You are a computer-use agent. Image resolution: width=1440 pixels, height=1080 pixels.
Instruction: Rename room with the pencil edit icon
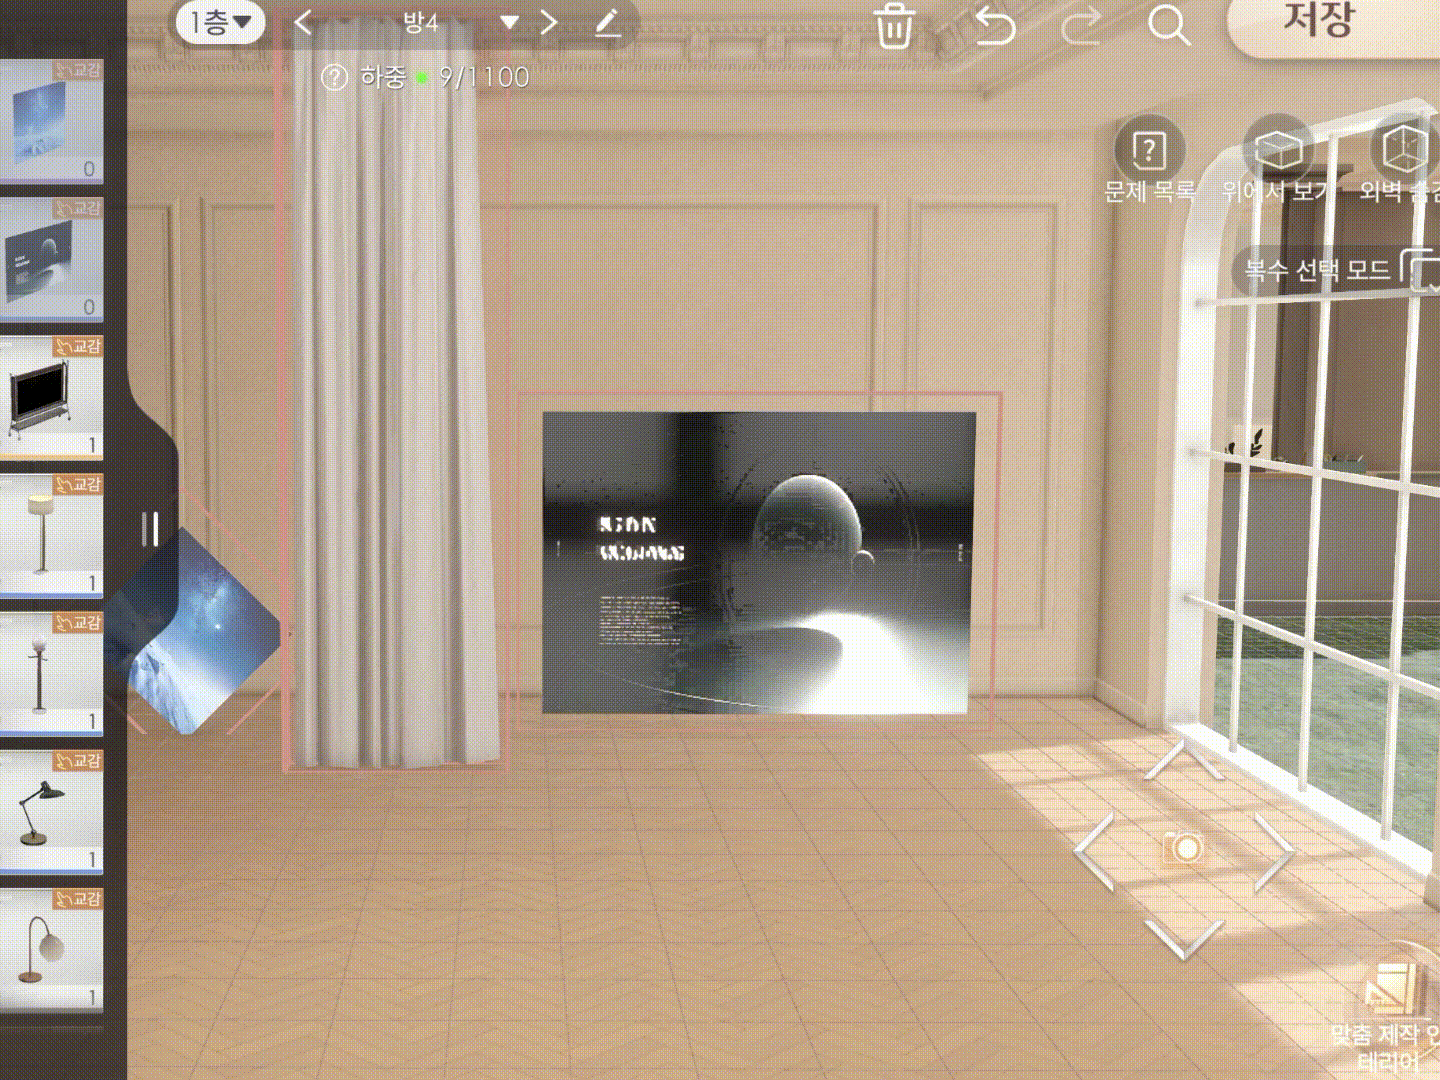tap(608, 23)
